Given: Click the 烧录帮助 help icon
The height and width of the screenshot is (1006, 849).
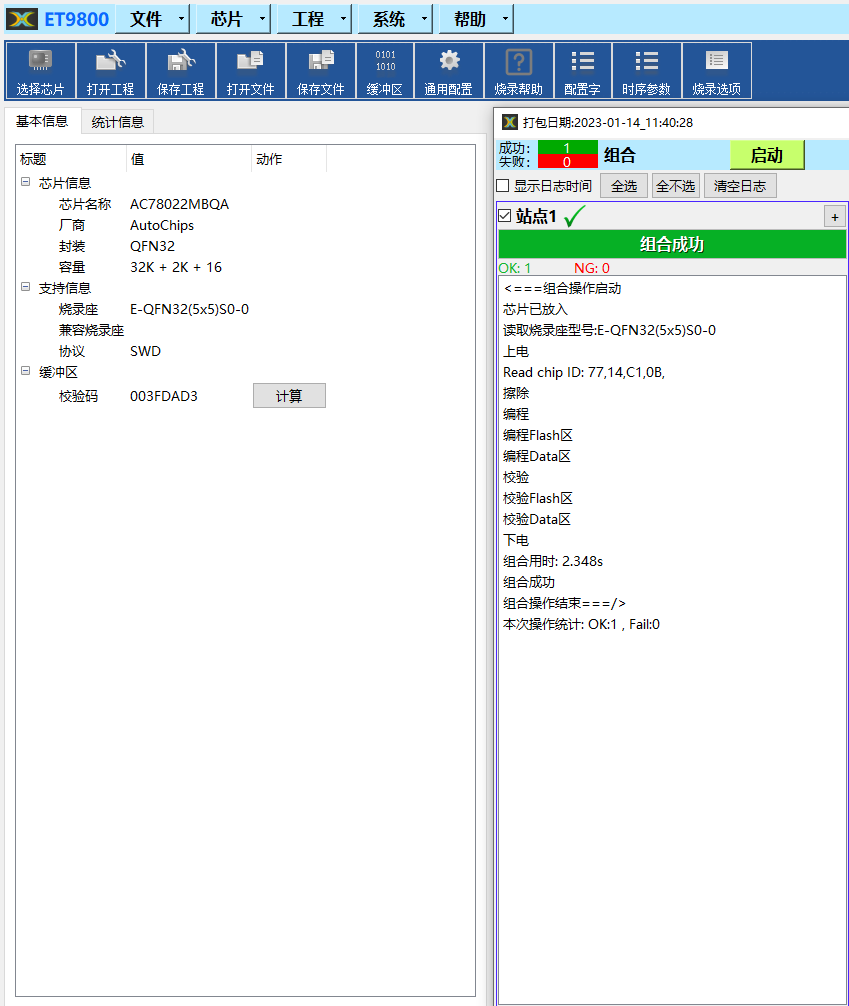Looking at the screenshot, I should tap(517, 70).
